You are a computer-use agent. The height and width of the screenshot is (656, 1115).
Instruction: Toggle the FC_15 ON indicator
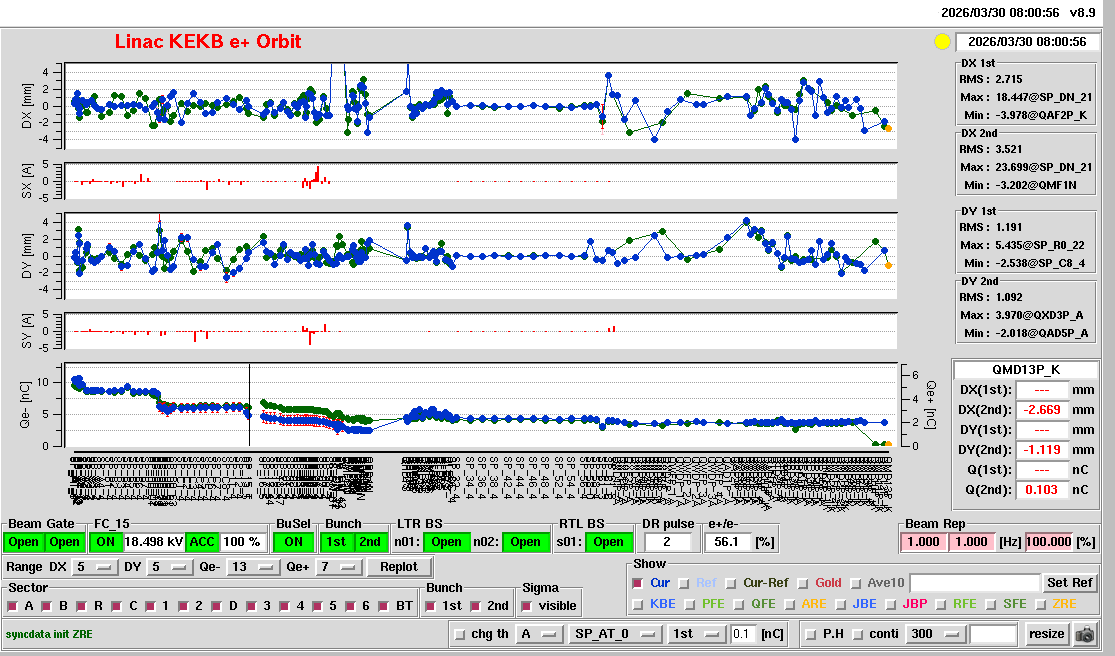(x=105, y=541)
